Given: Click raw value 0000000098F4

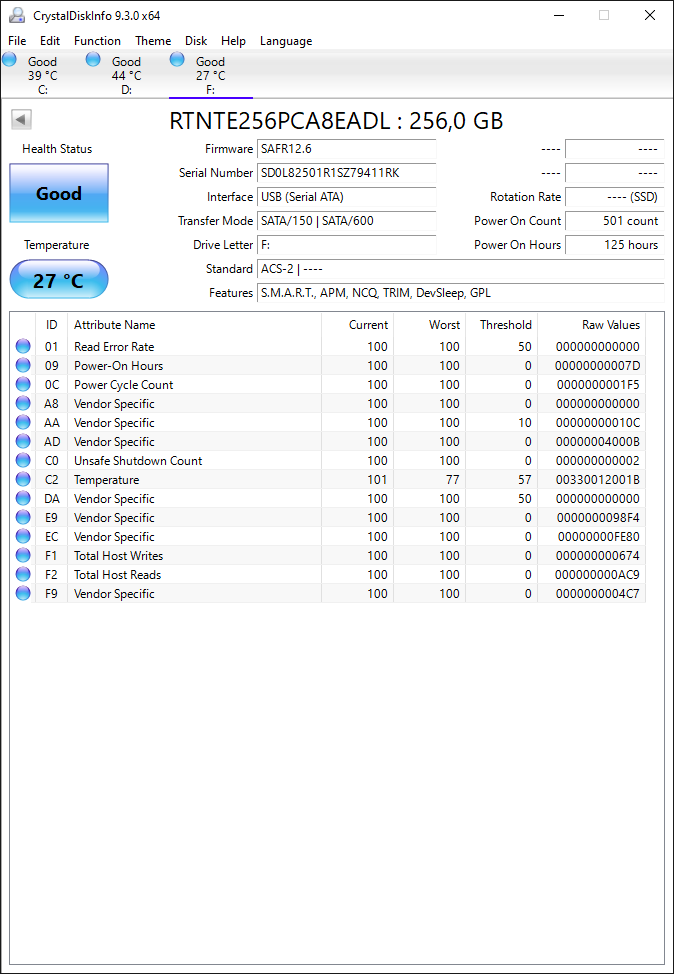Looking at the screenshot, I should point(598,517).
